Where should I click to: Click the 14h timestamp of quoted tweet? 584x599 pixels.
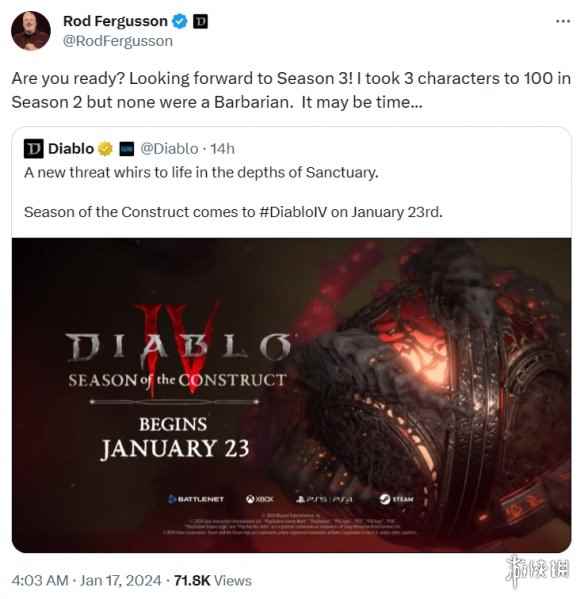[x=222, y=149]
